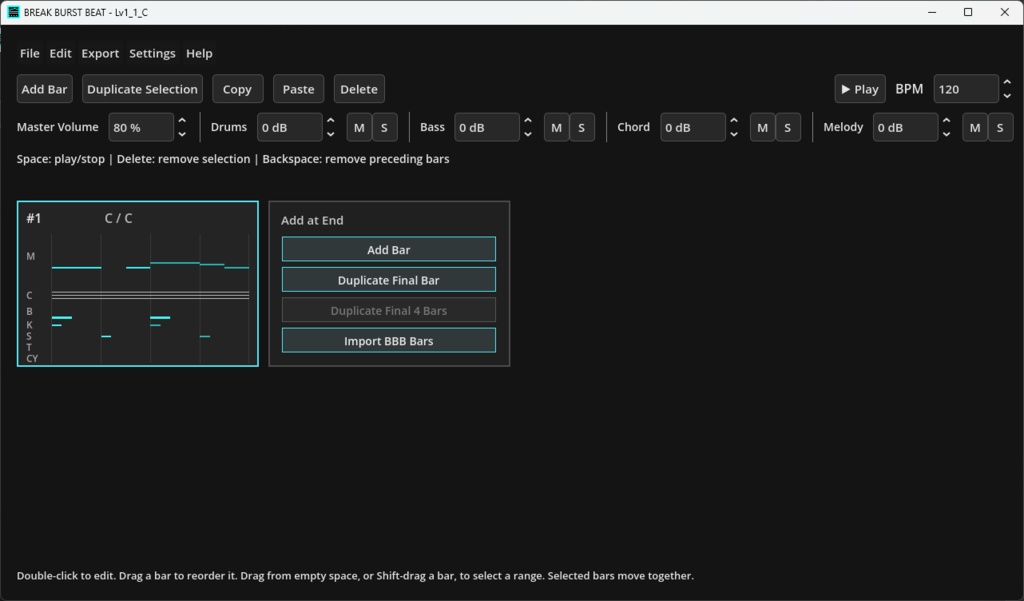
Task: Click the Drums dB field
Action: pyautogui.click(x=289, y=127)
